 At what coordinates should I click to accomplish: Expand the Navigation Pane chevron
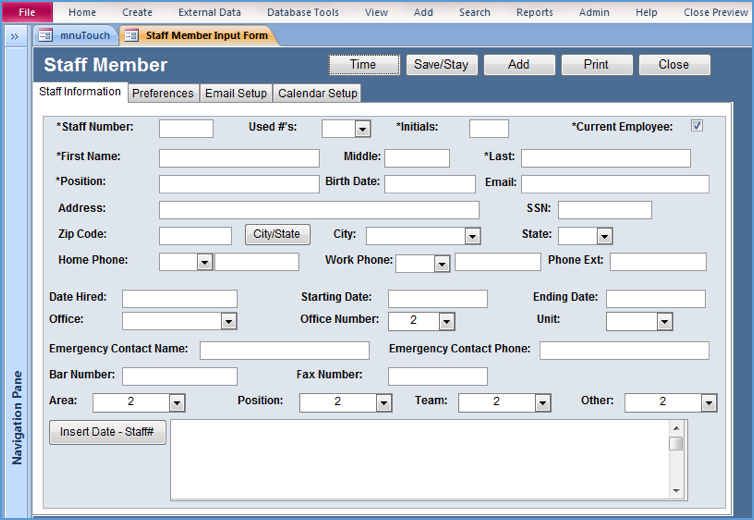tap(15, 36)
